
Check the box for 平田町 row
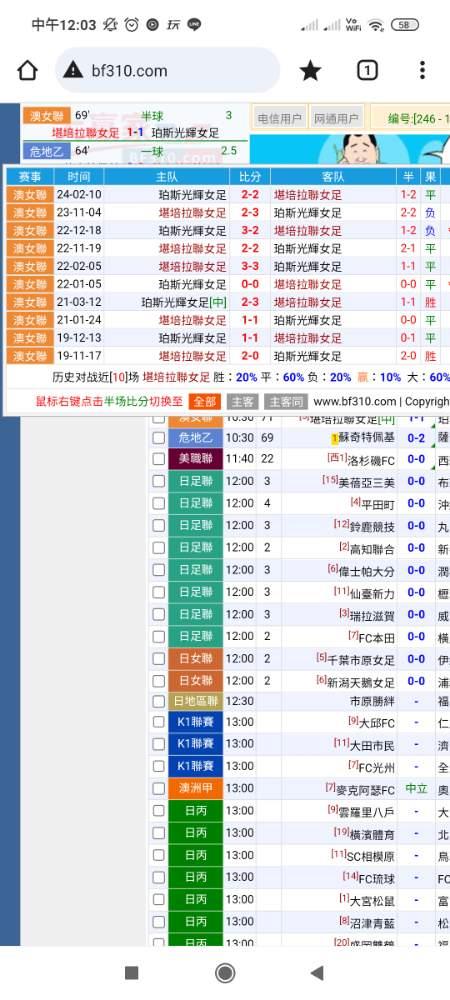(x=159, y=504)
